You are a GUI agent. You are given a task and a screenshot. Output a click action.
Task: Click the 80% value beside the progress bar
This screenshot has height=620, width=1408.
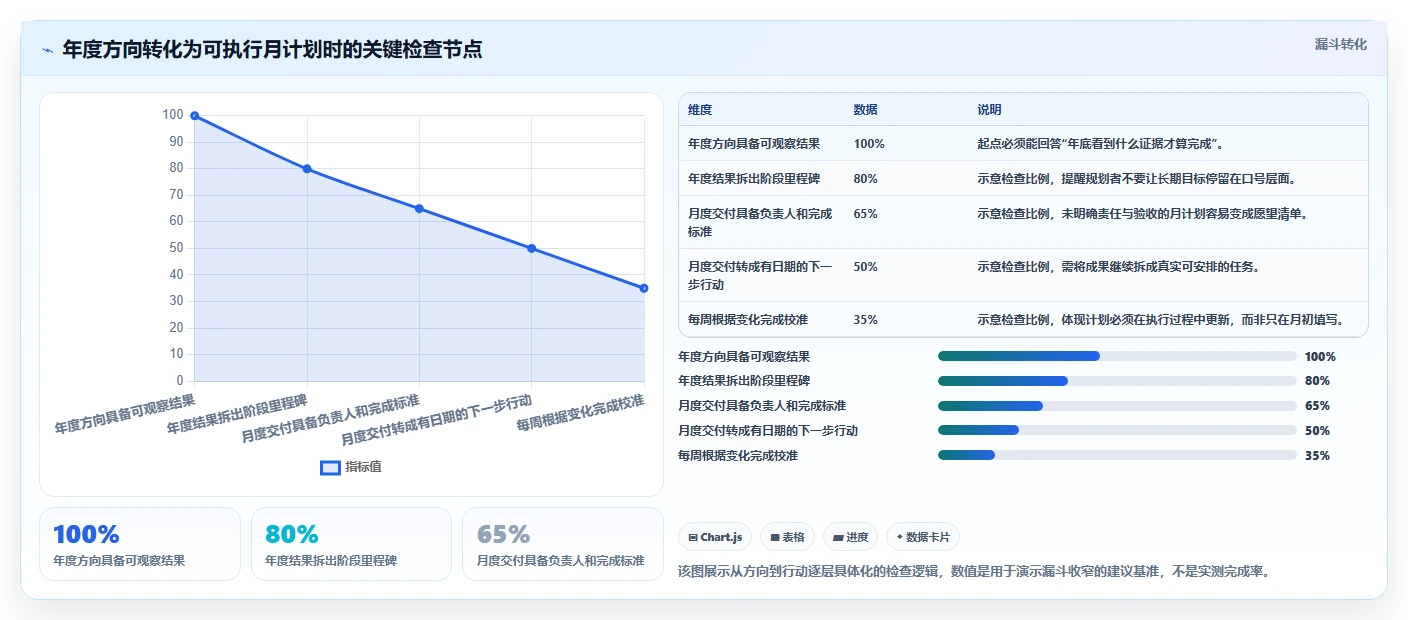[1317, 381]
